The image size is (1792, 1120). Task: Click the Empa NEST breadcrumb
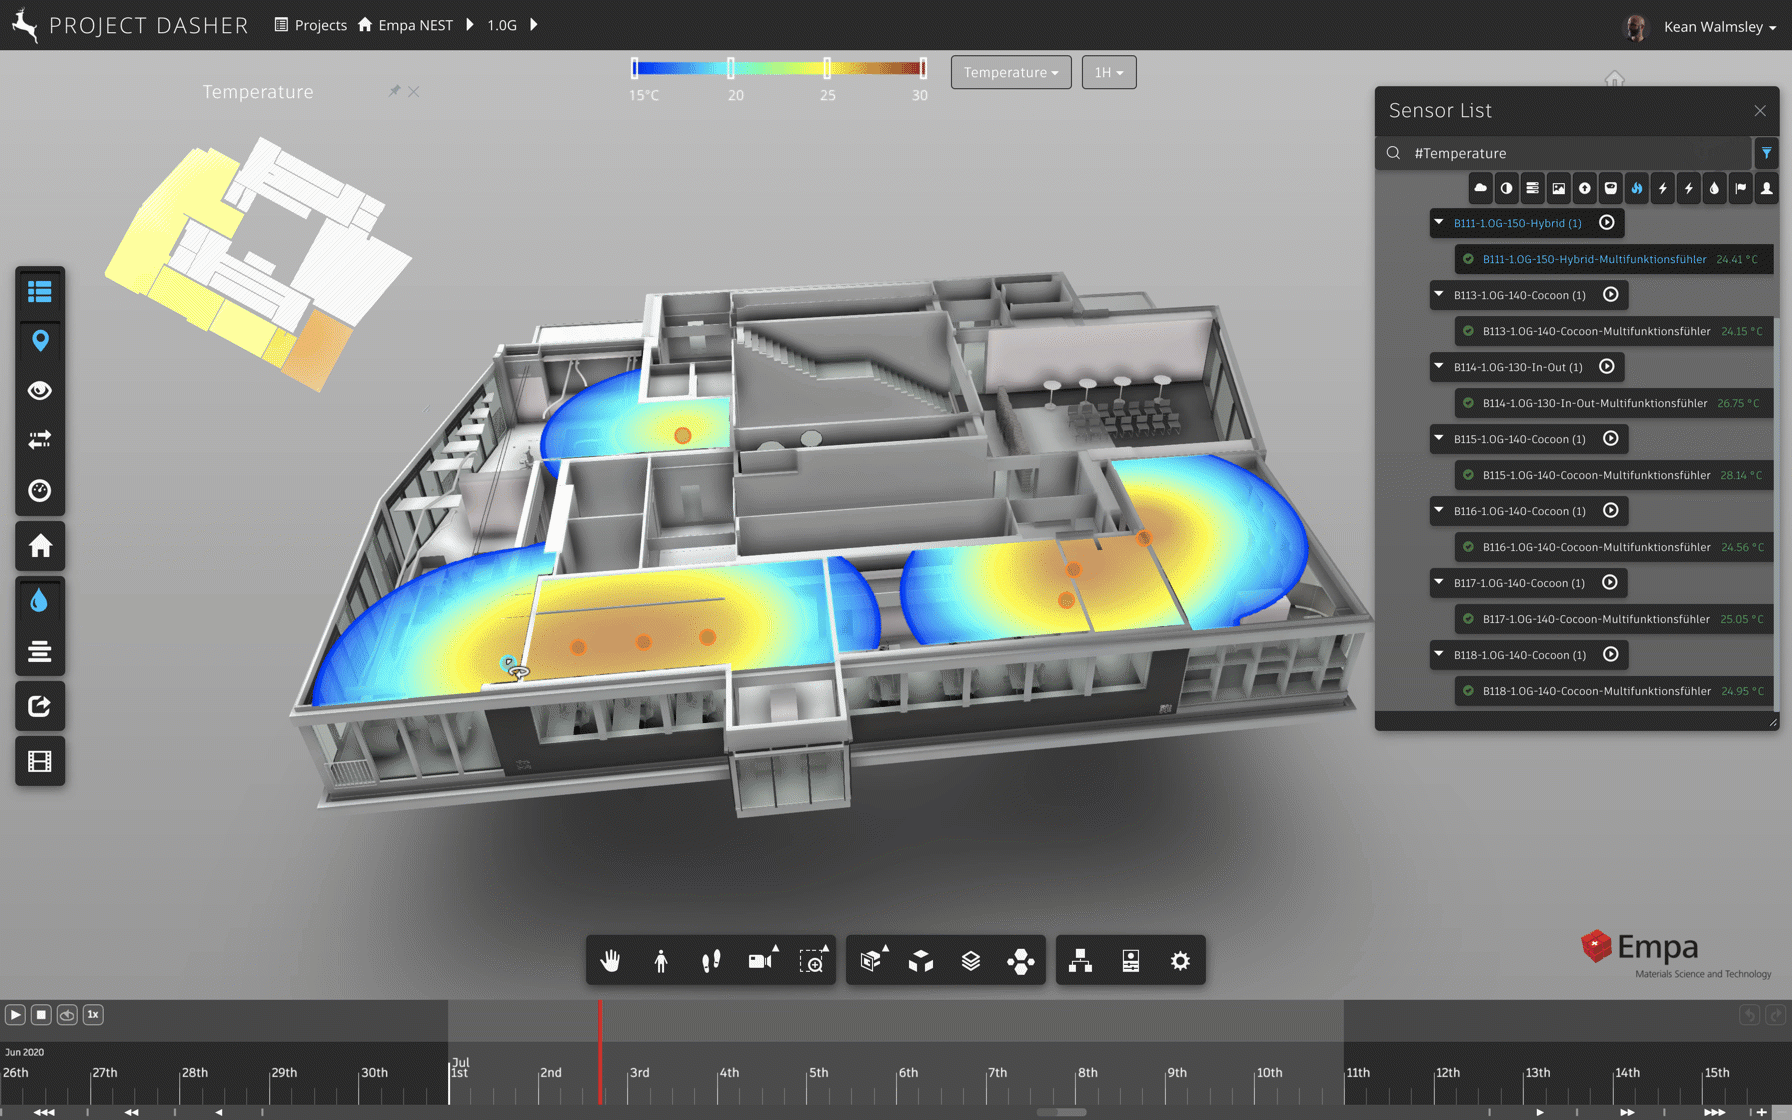pyautogui.click(x=405, y=25)
